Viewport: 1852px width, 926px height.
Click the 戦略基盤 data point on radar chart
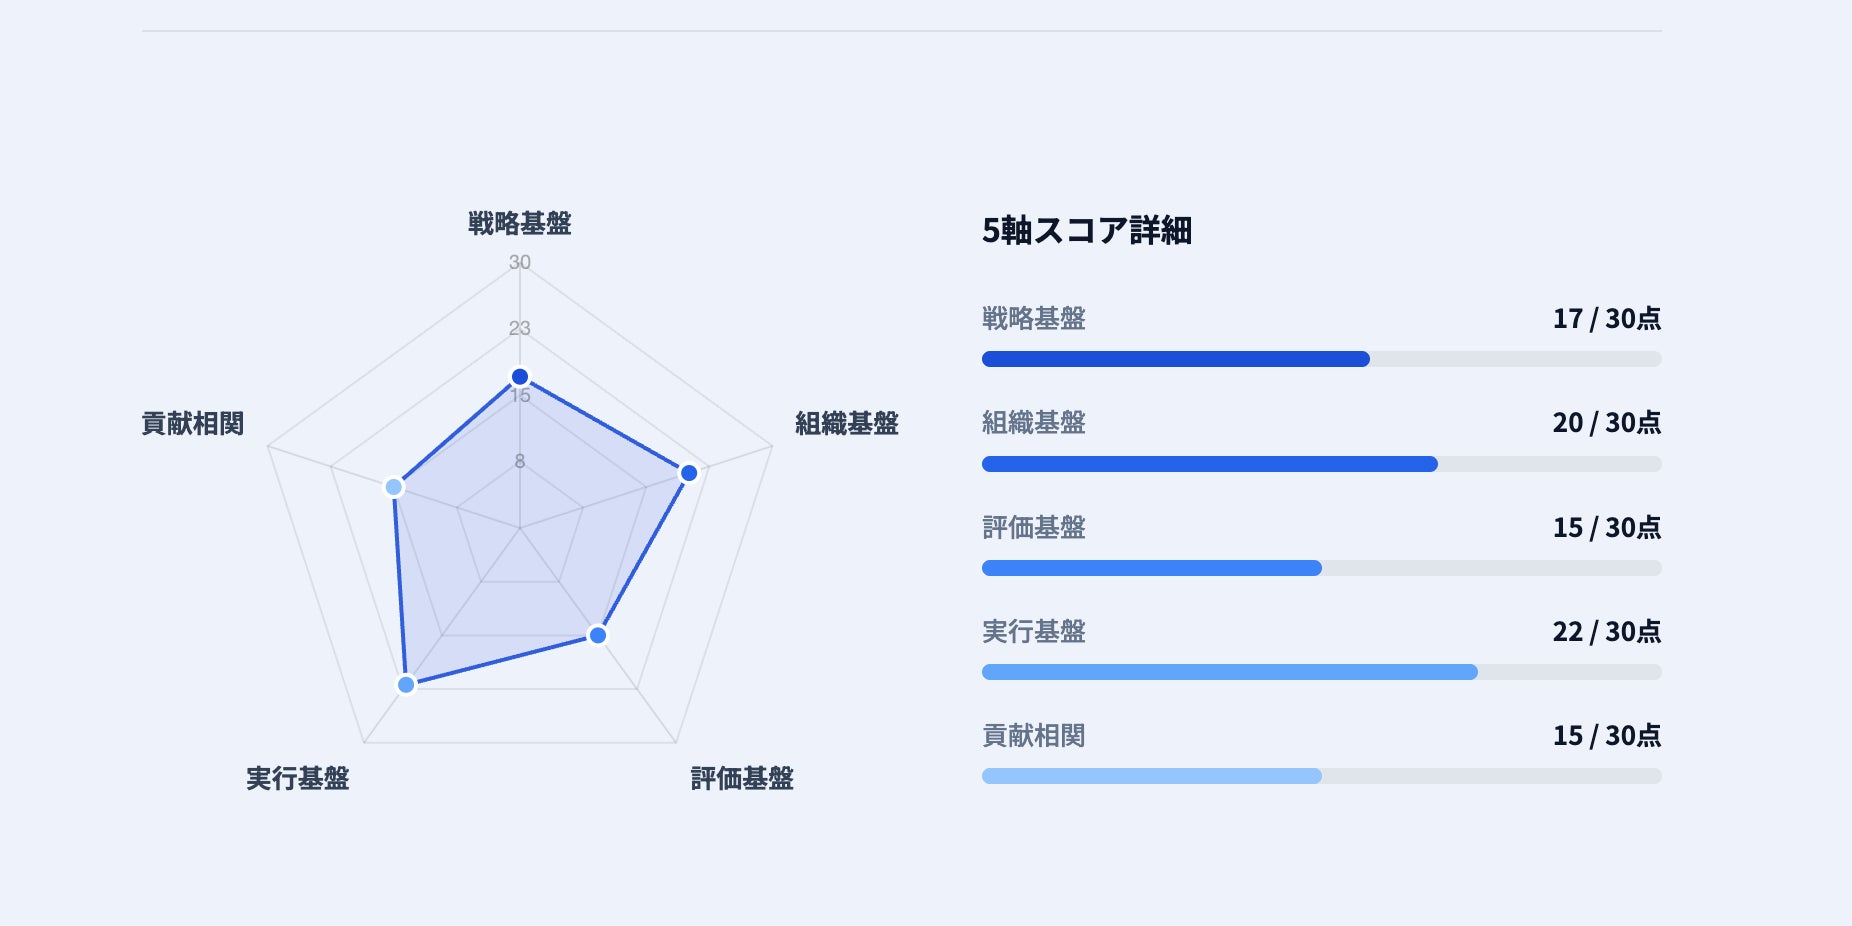tap(520, 377)
